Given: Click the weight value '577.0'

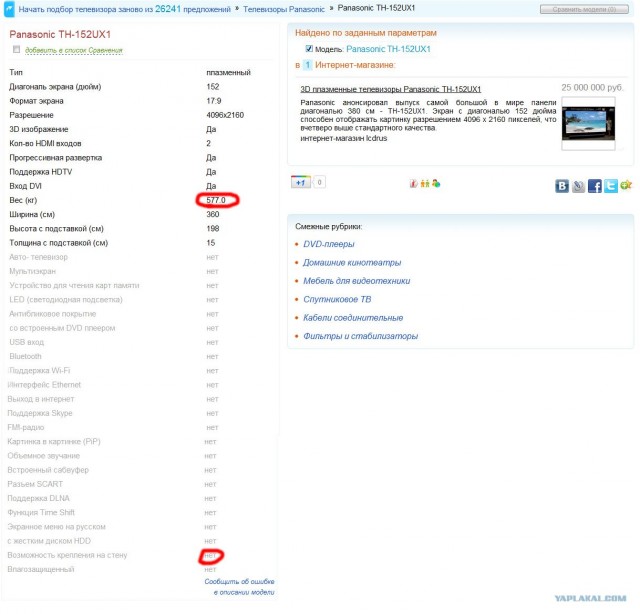Looking at the screenshot, I should pyautogui.click(x=216, y=200).
